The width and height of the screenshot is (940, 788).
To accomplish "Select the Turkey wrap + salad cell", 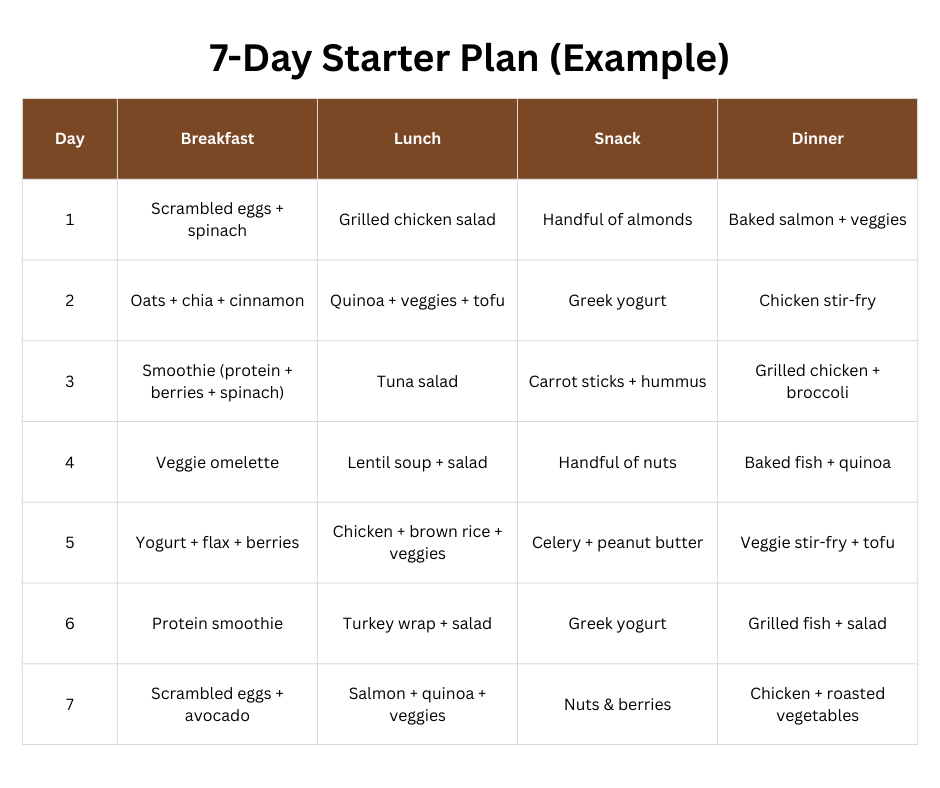I will tap(417, 624).
